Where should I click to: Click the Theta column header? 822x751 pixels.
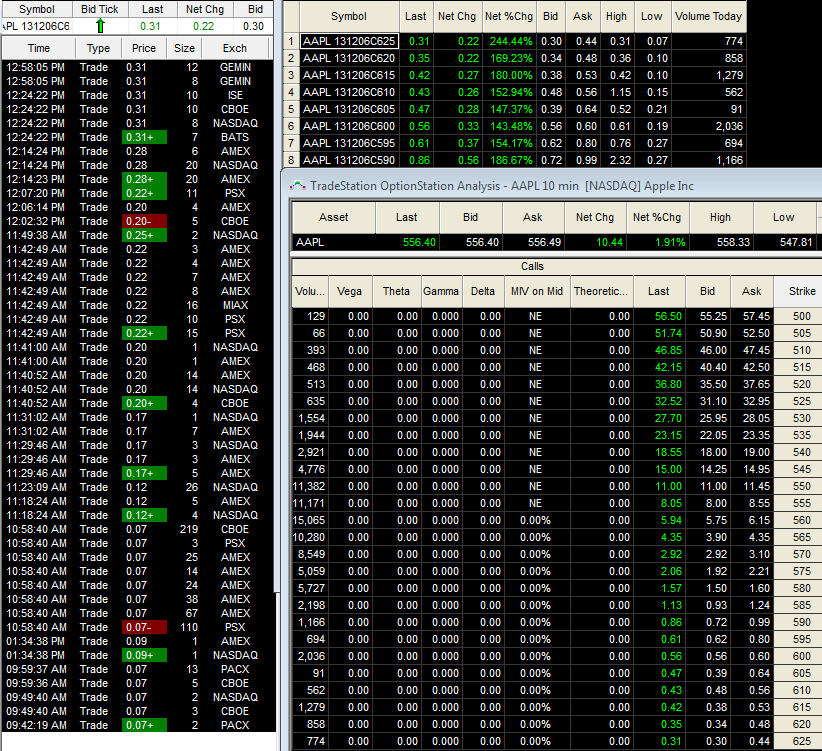click(x=396, y=291)
